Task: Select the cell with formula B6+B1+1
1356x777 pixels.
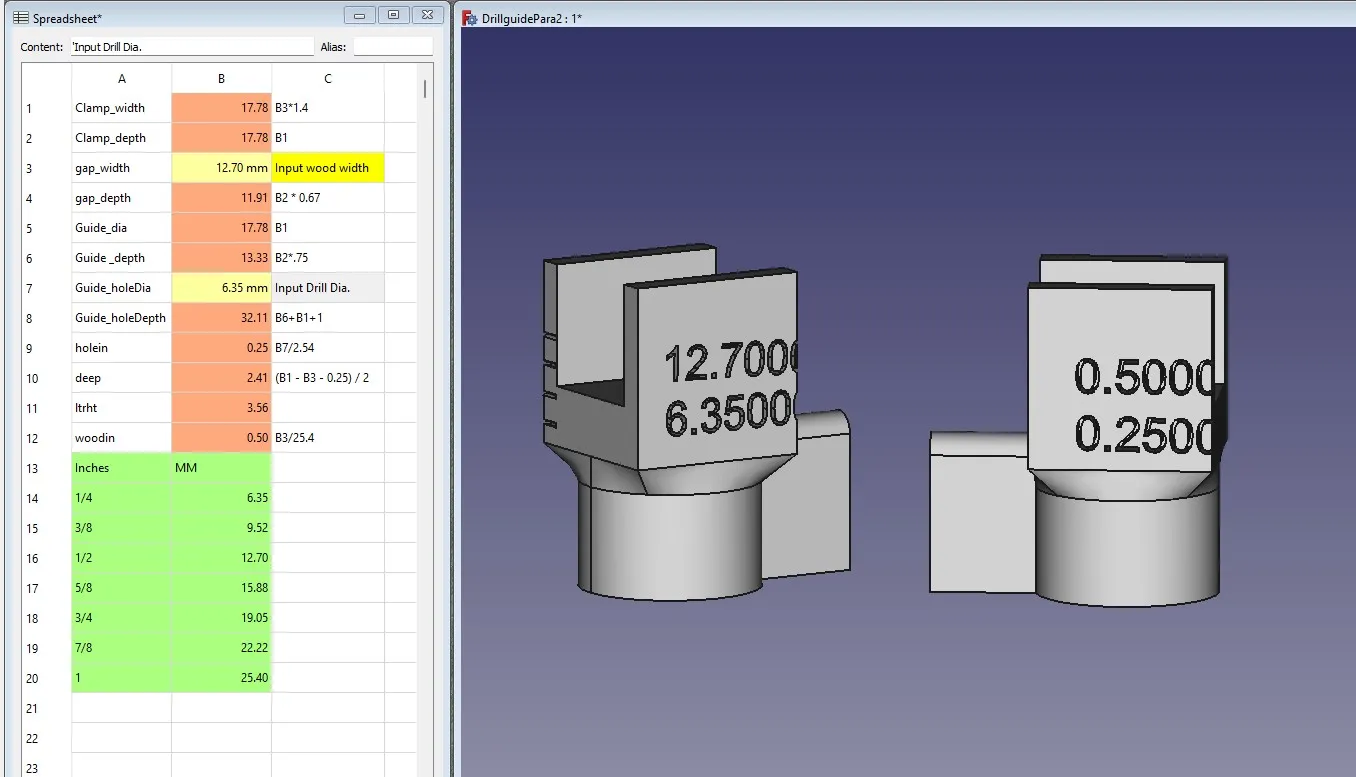Action: (327, 317)
